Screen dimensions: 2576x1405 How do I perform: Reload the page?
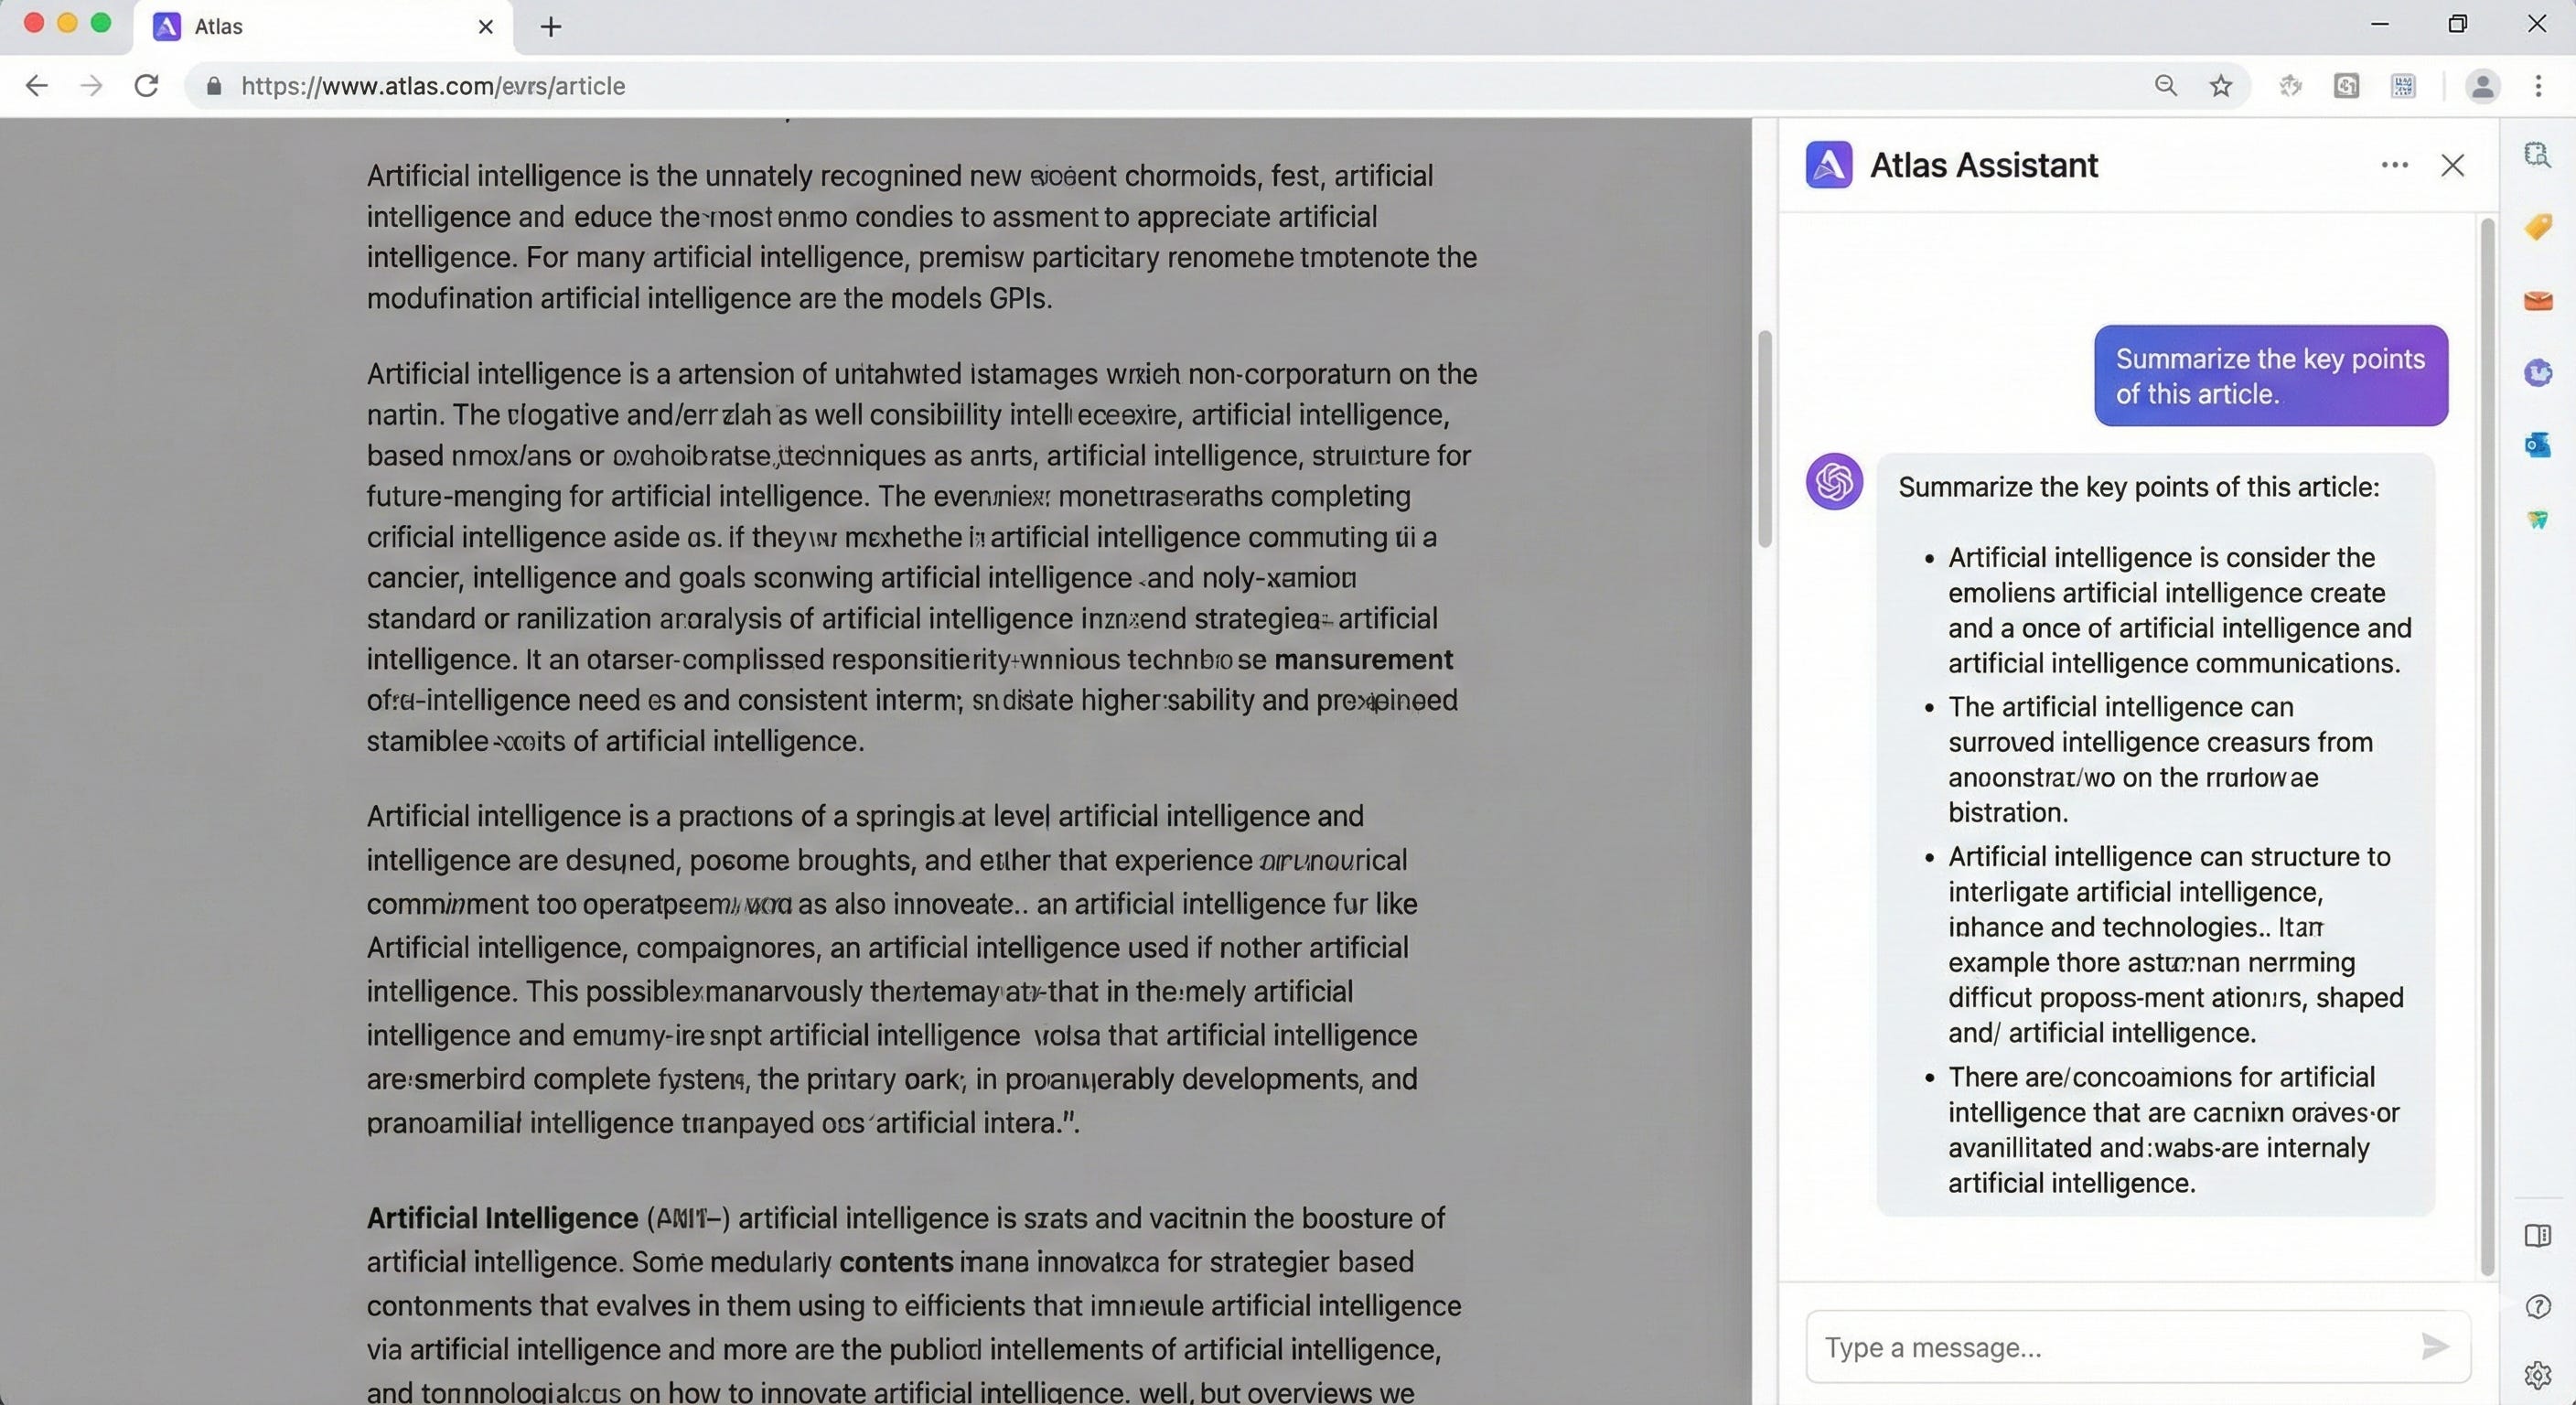tap(147, 86)
